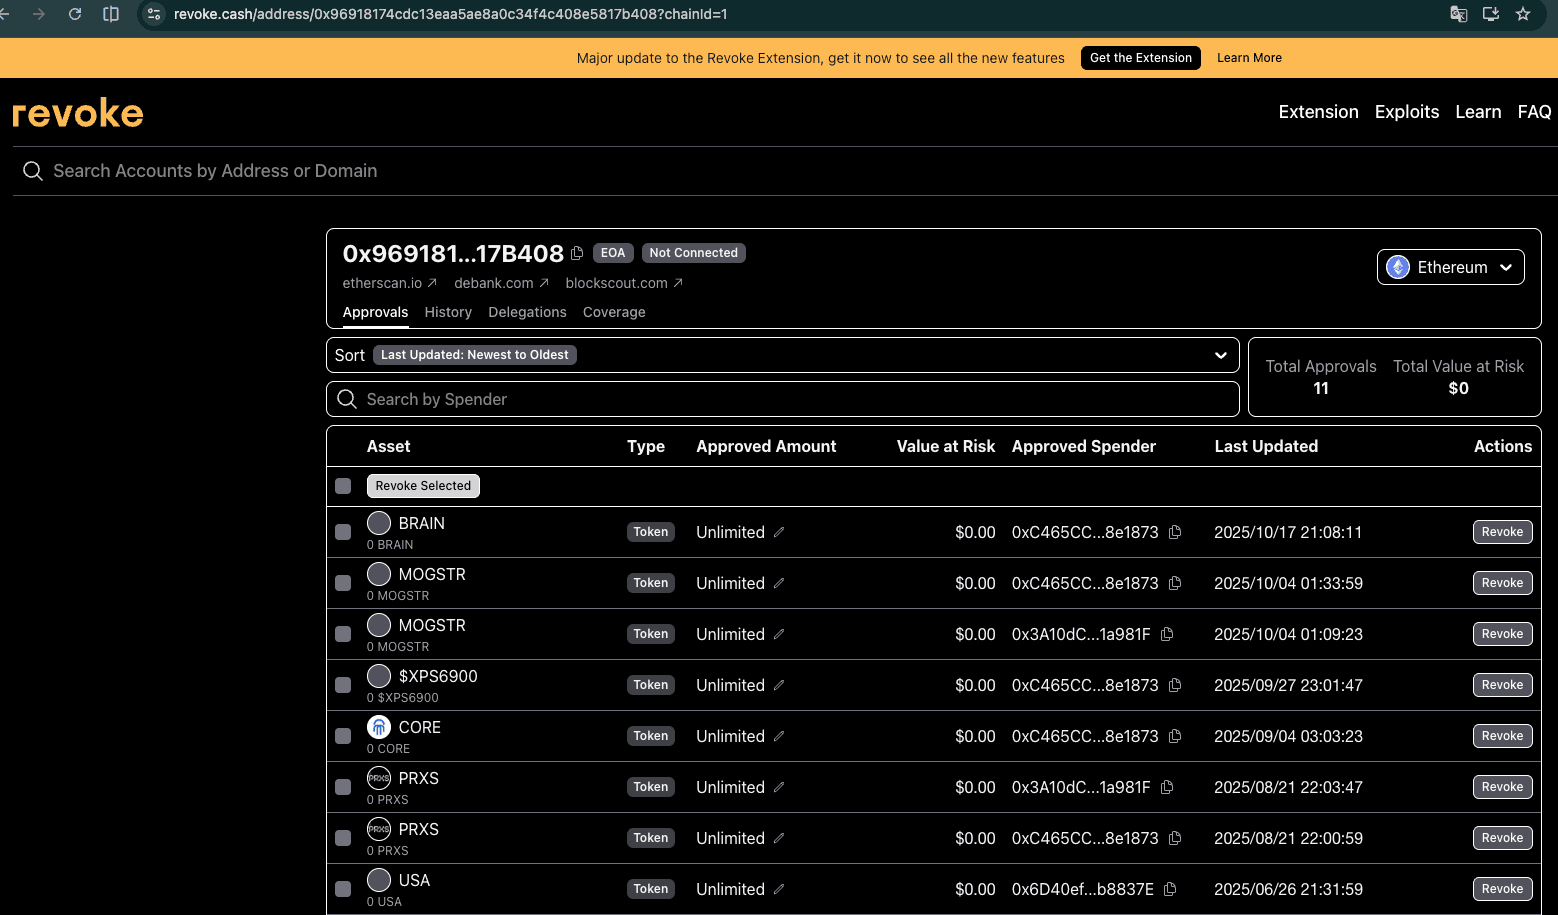
Task: Click the BRAIN token icon
Action: [379, 523]
